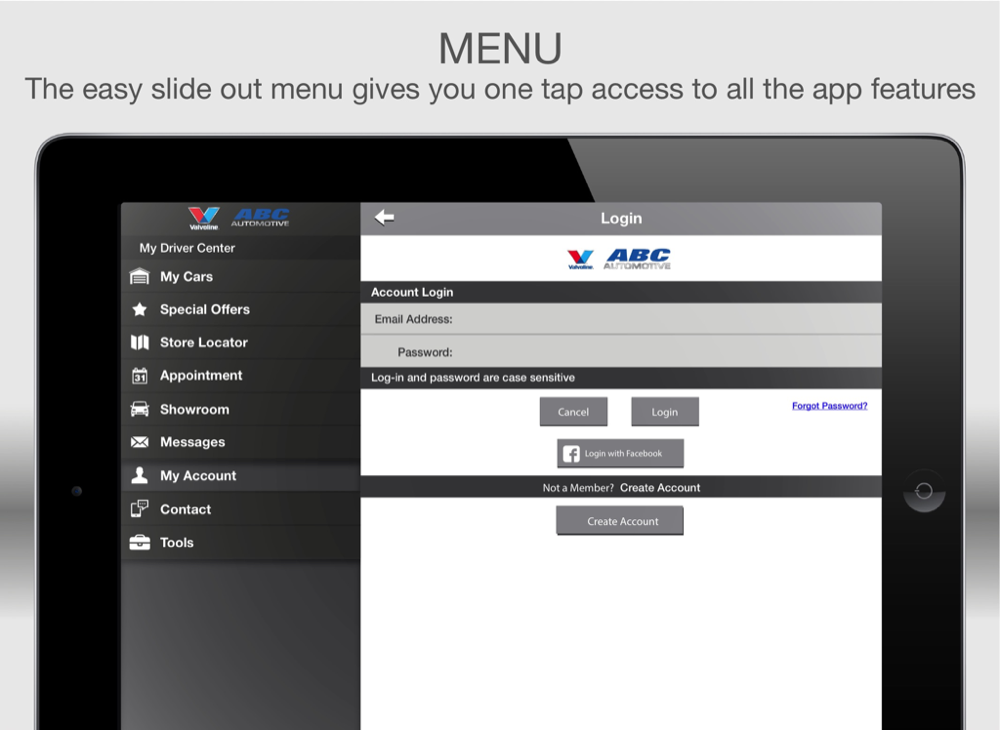This screenshot has height=730, width=1000.
Task: Sign in using Login with Facebook
Action: (x=620, y=453)
